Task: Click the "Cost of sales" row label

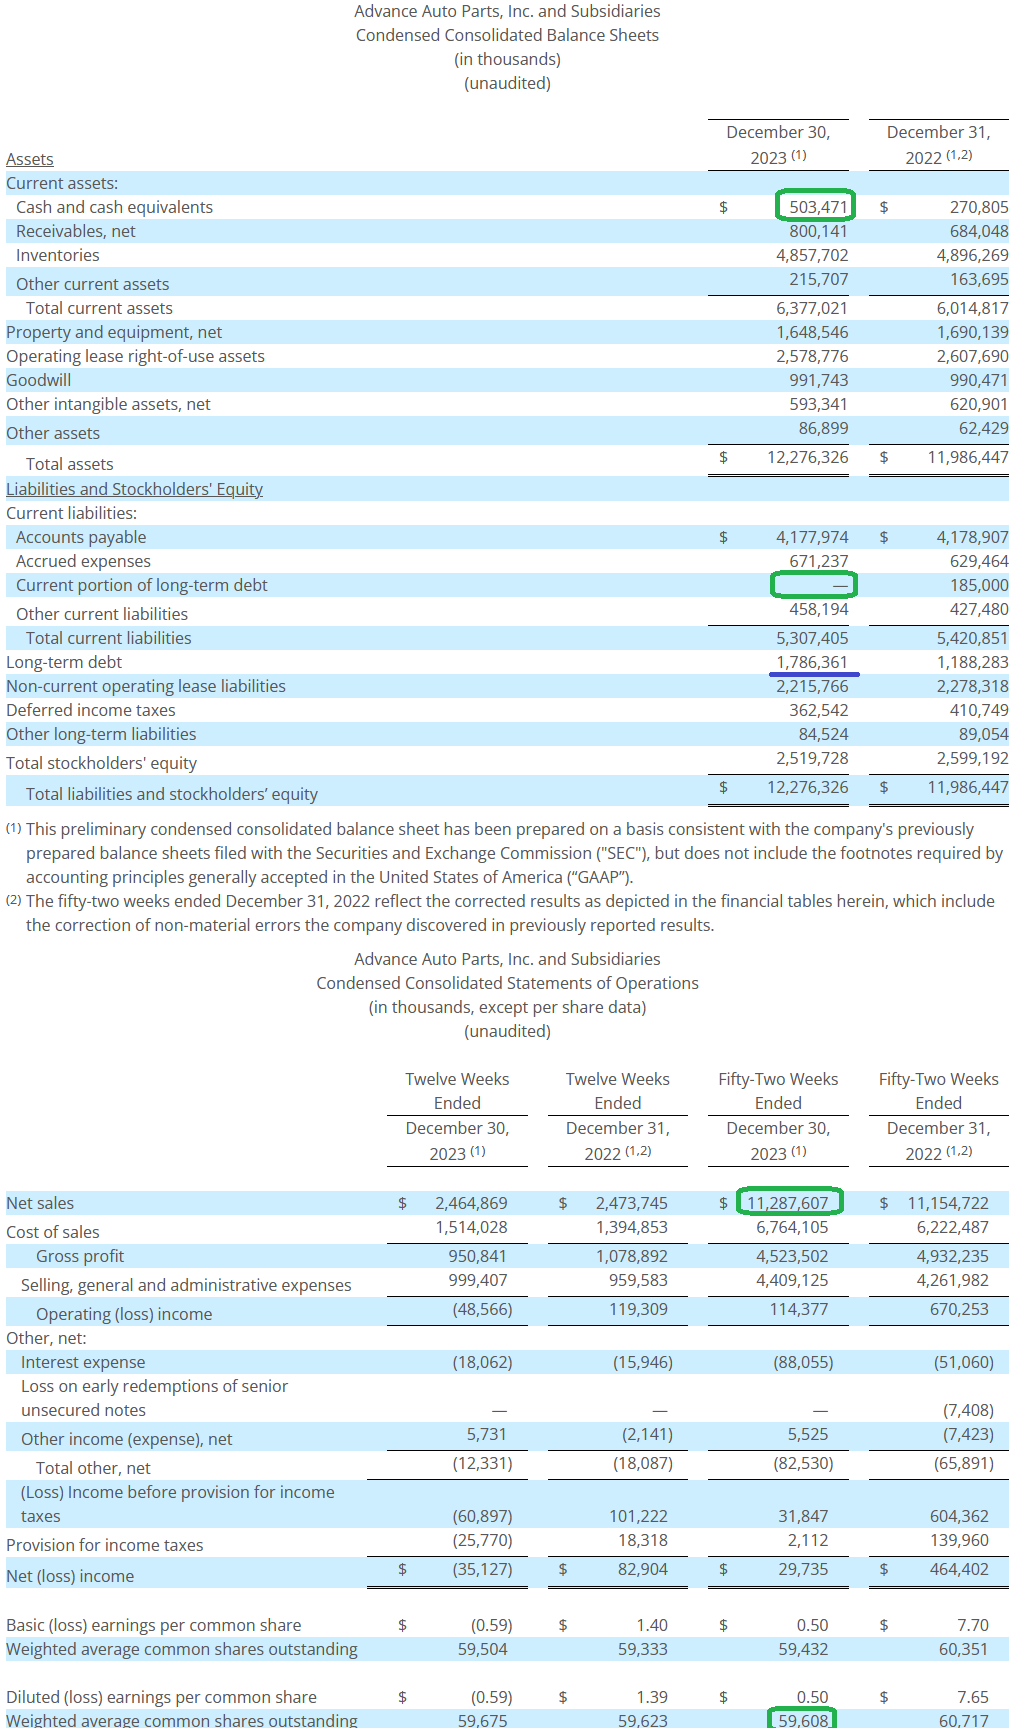Action: [x=53, y=1232]
